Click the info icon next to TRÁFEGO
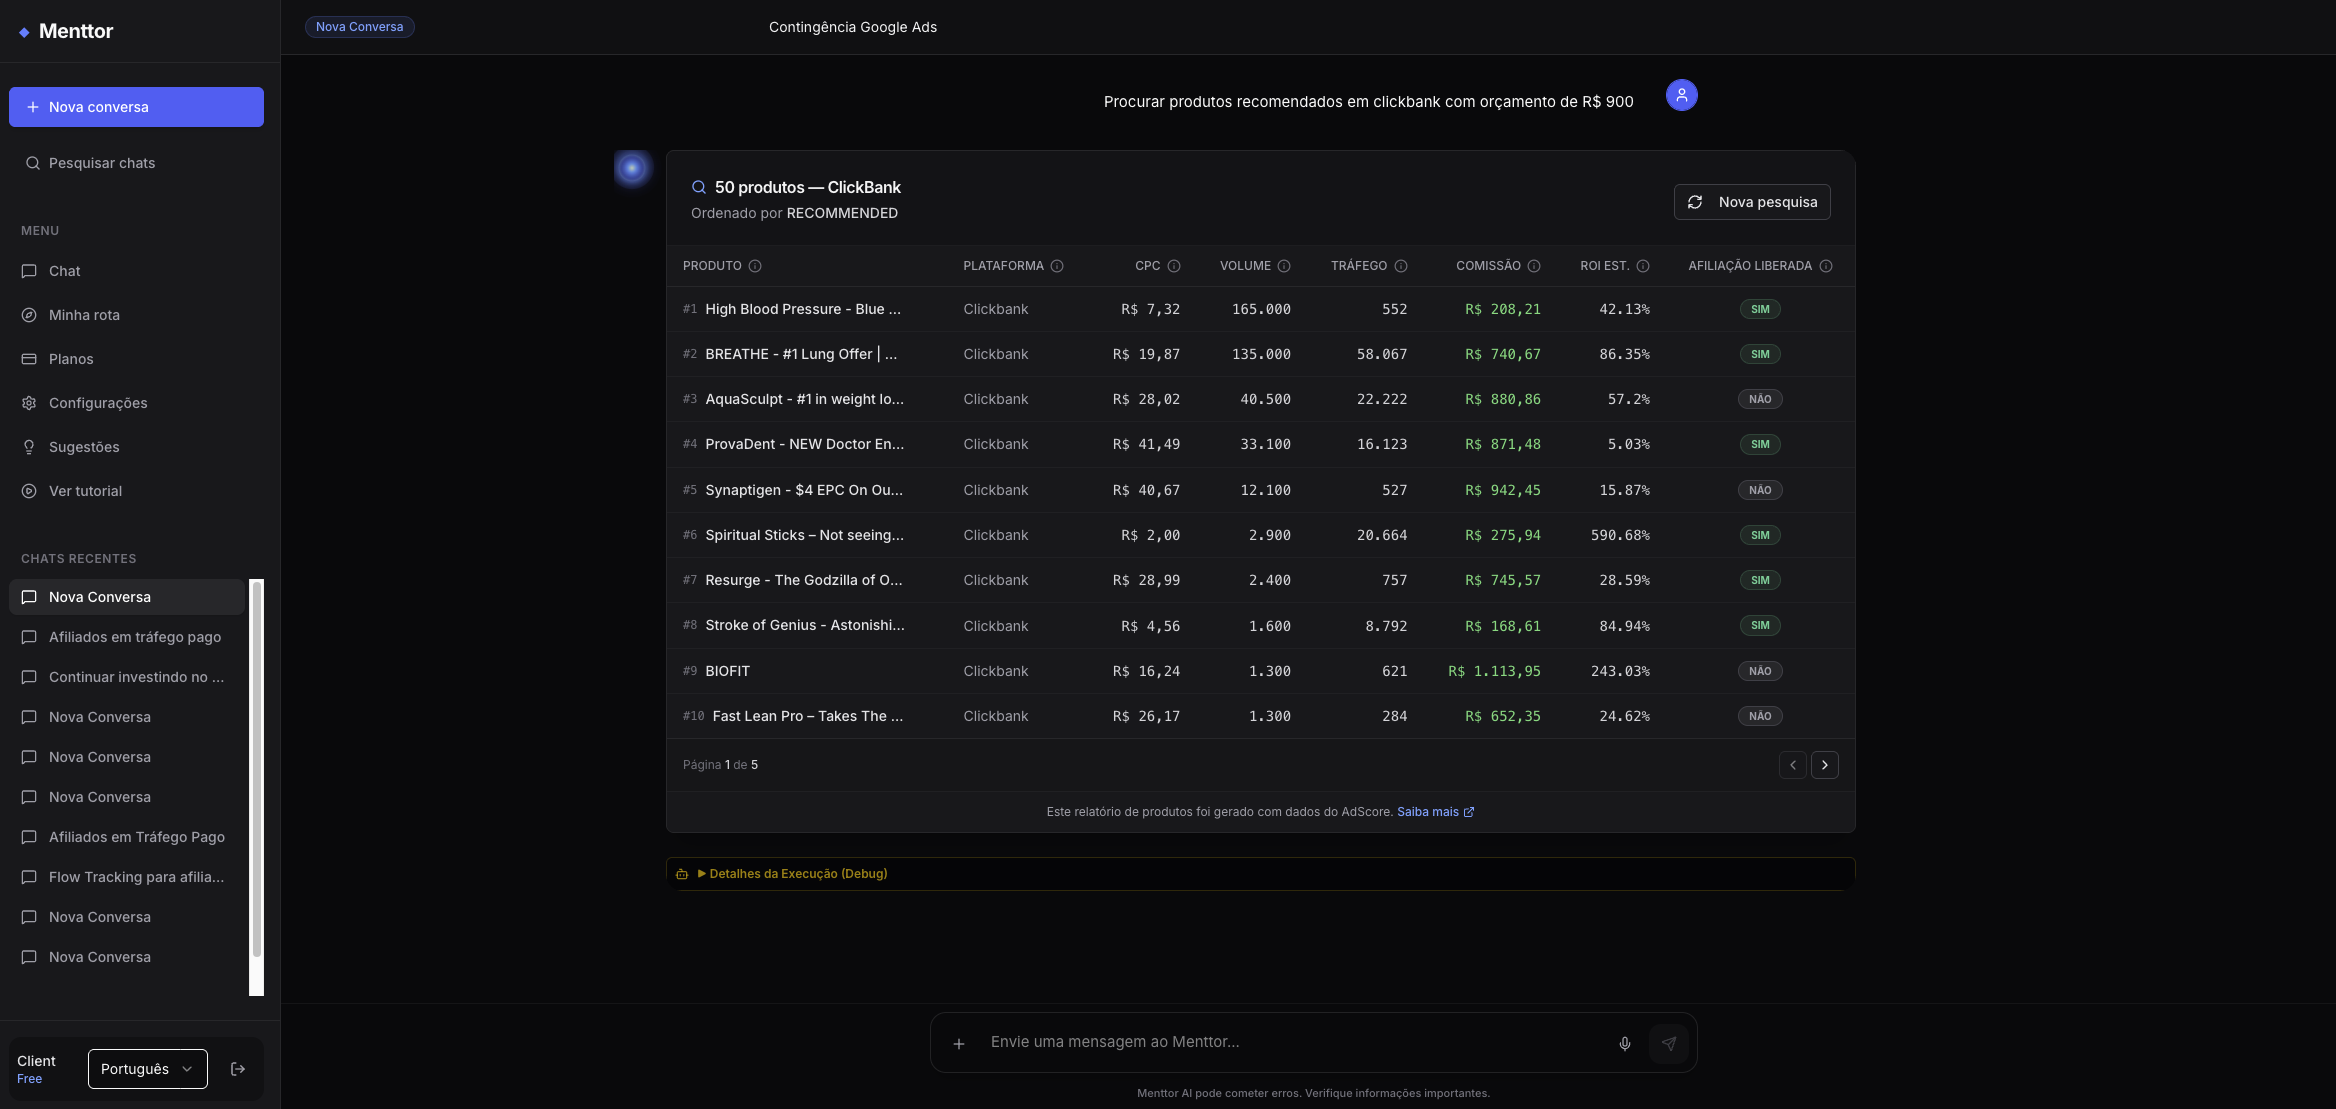Screen dimensions: 2336x1109 1401,266
